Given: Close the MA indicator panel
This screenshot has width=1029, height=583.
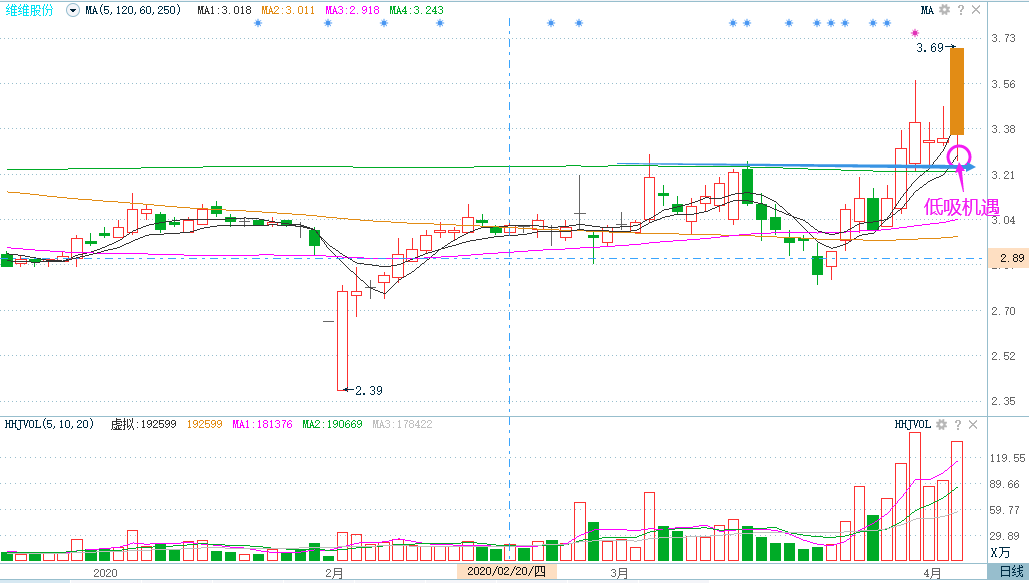Looking at the screenshot, I should (976, 10).
